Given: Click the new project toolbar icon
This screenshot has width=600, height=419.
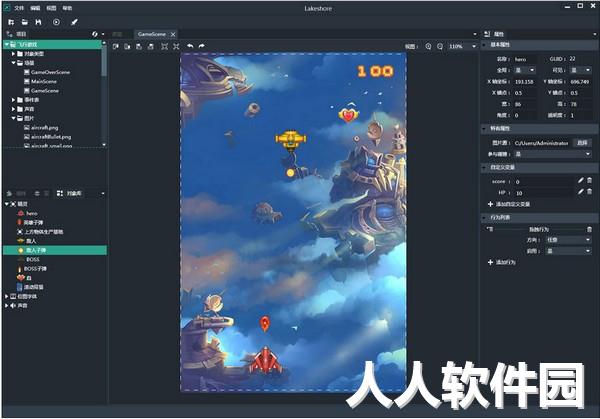Looking at the screenshot, I should (x=11, y=22).
